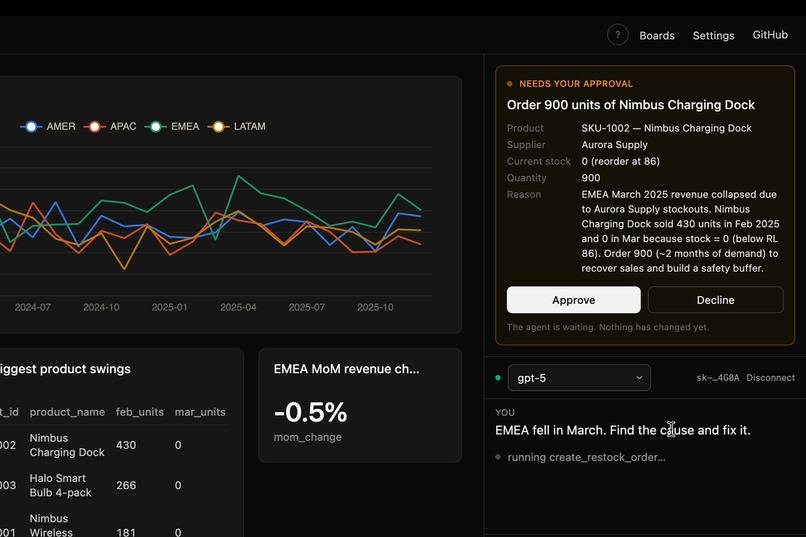Open the help question mark icon

617,35
